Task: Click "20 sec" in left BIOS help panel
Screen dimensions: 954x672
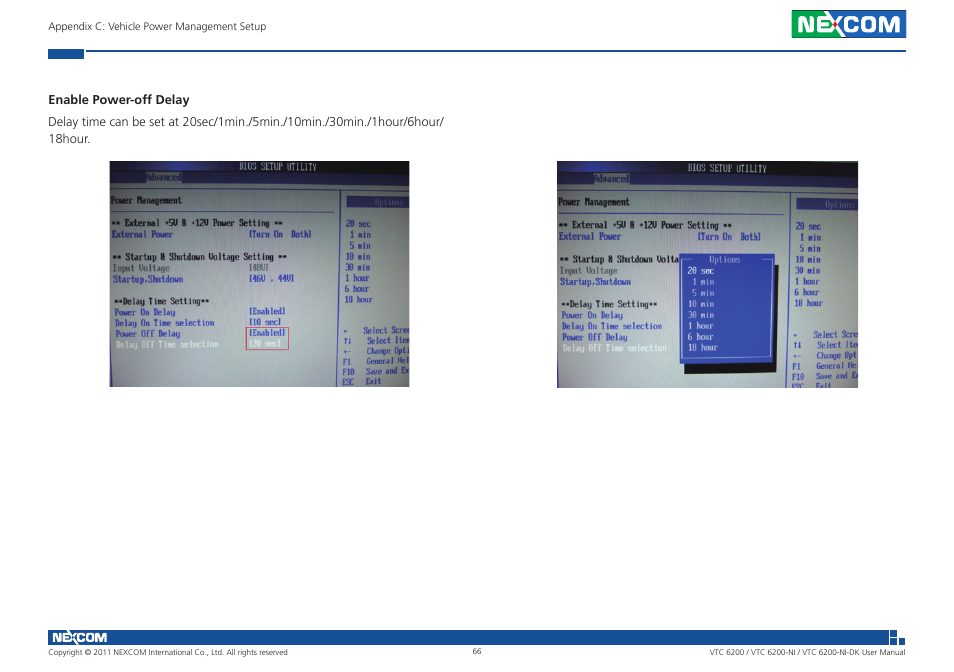Action: point(358,224)
